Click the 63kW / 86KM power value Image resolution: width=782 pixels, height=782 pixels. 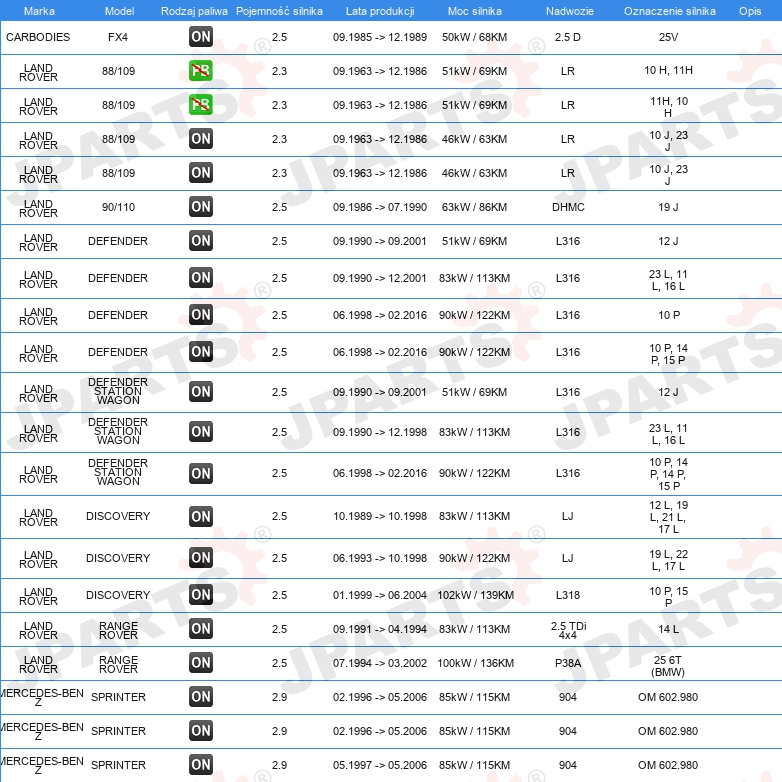[474, 207]
